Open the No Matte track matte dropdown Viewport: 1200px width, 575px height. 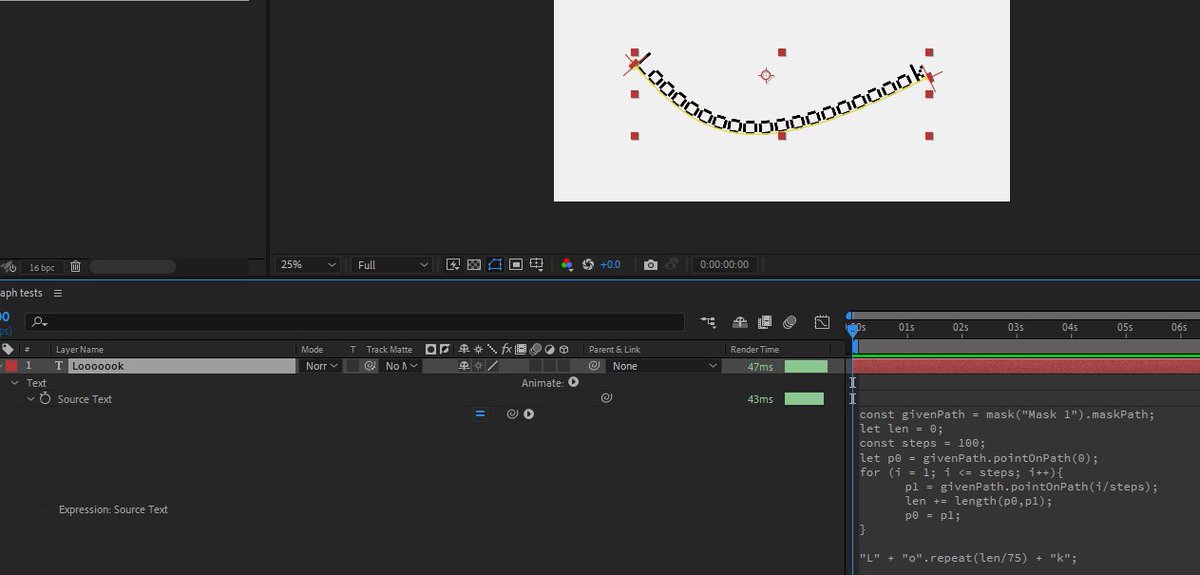coord(402,366)
